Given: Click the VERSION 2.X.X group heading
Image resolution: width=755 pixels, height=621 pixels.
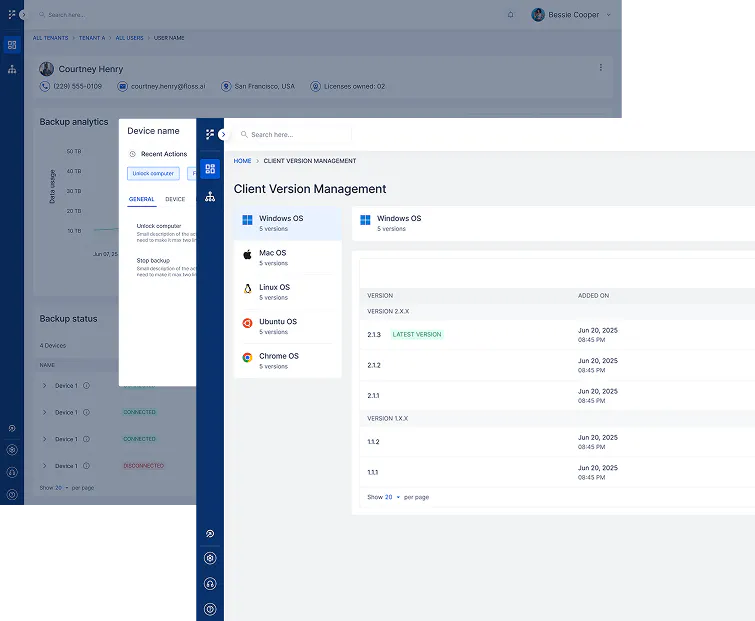Looking at the screenshot, I should 388,311.
